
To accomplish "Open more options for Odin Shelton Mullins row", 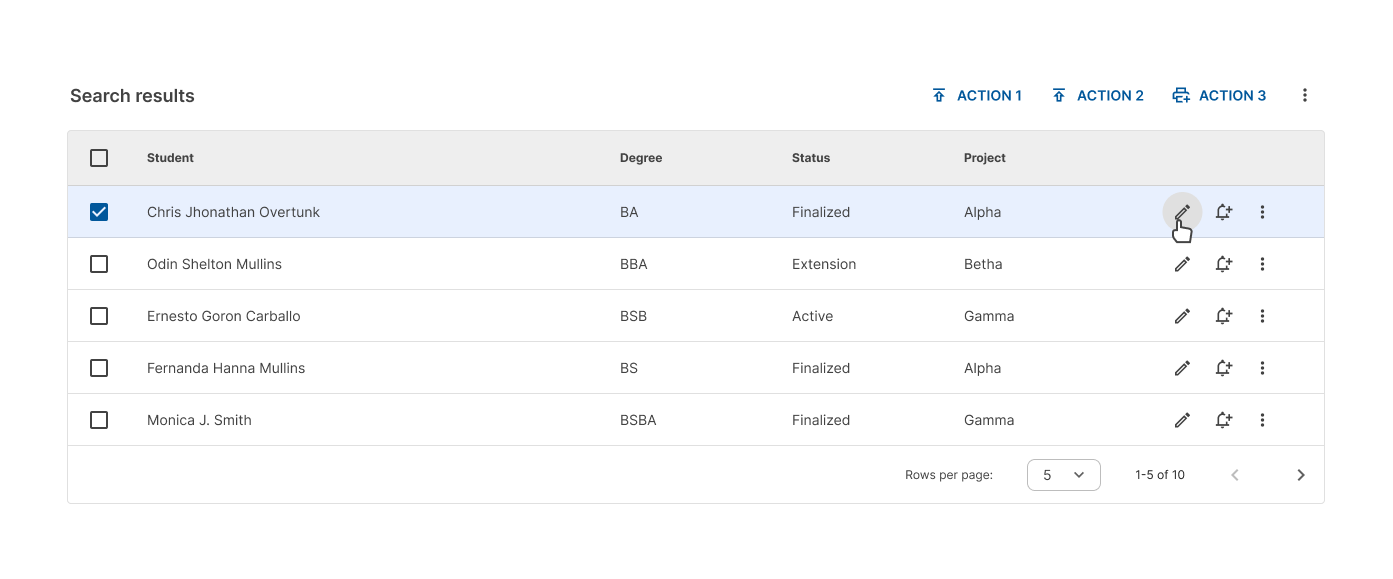I will (x=1262, y=264).
